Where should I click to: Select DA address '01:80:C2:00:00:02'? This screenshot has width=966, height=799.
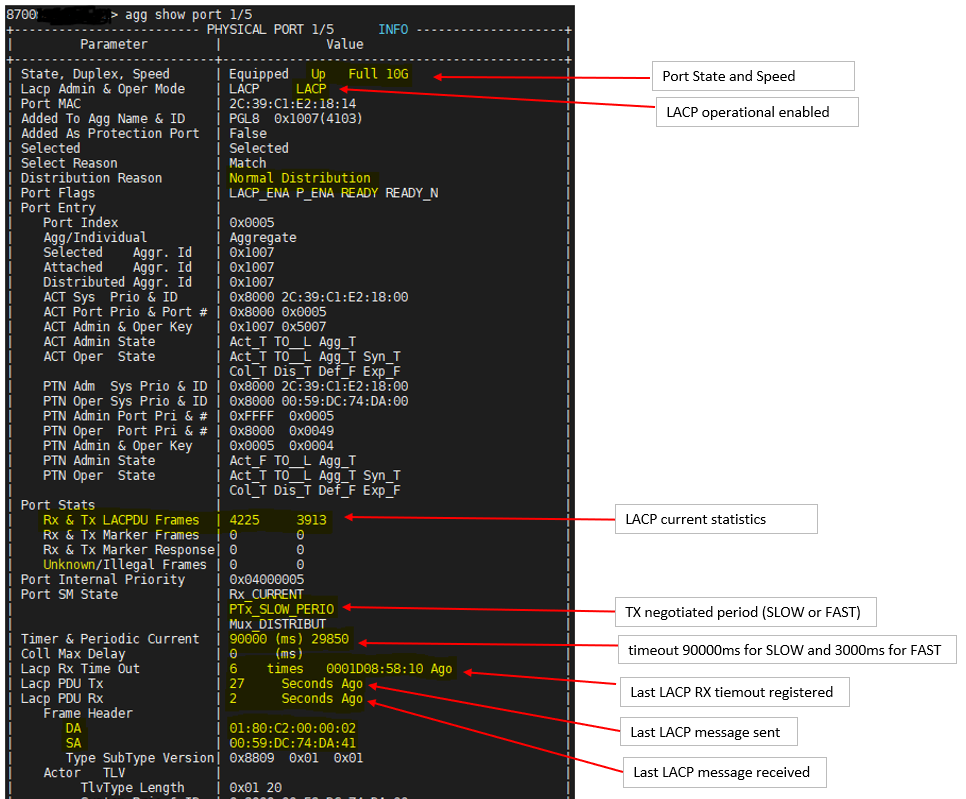(x=293, y=728)
